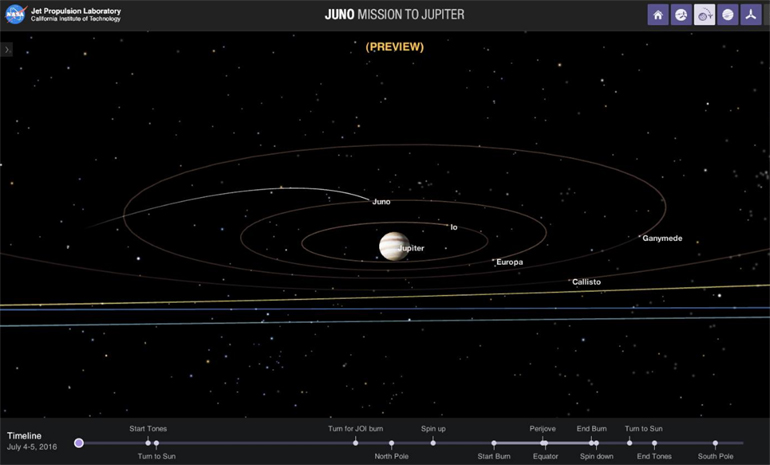Image resolution: width=770 pixels, height=465 pixels.
Task: Open the Jupiter planet view icon
Action: coord(727,15)
